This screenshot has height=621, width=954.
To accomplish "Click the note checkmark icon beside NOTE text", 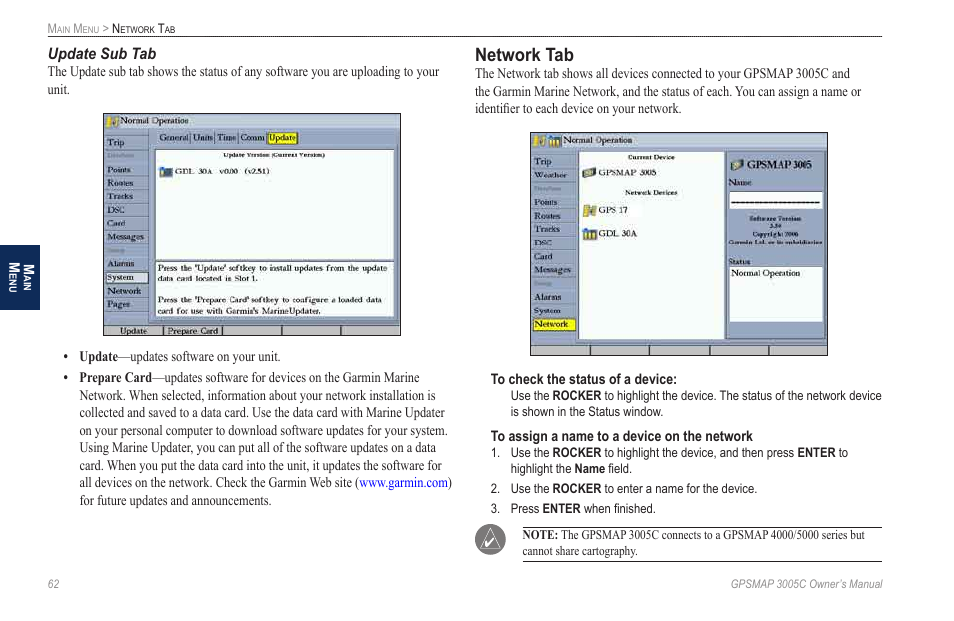I will point(490,539).
